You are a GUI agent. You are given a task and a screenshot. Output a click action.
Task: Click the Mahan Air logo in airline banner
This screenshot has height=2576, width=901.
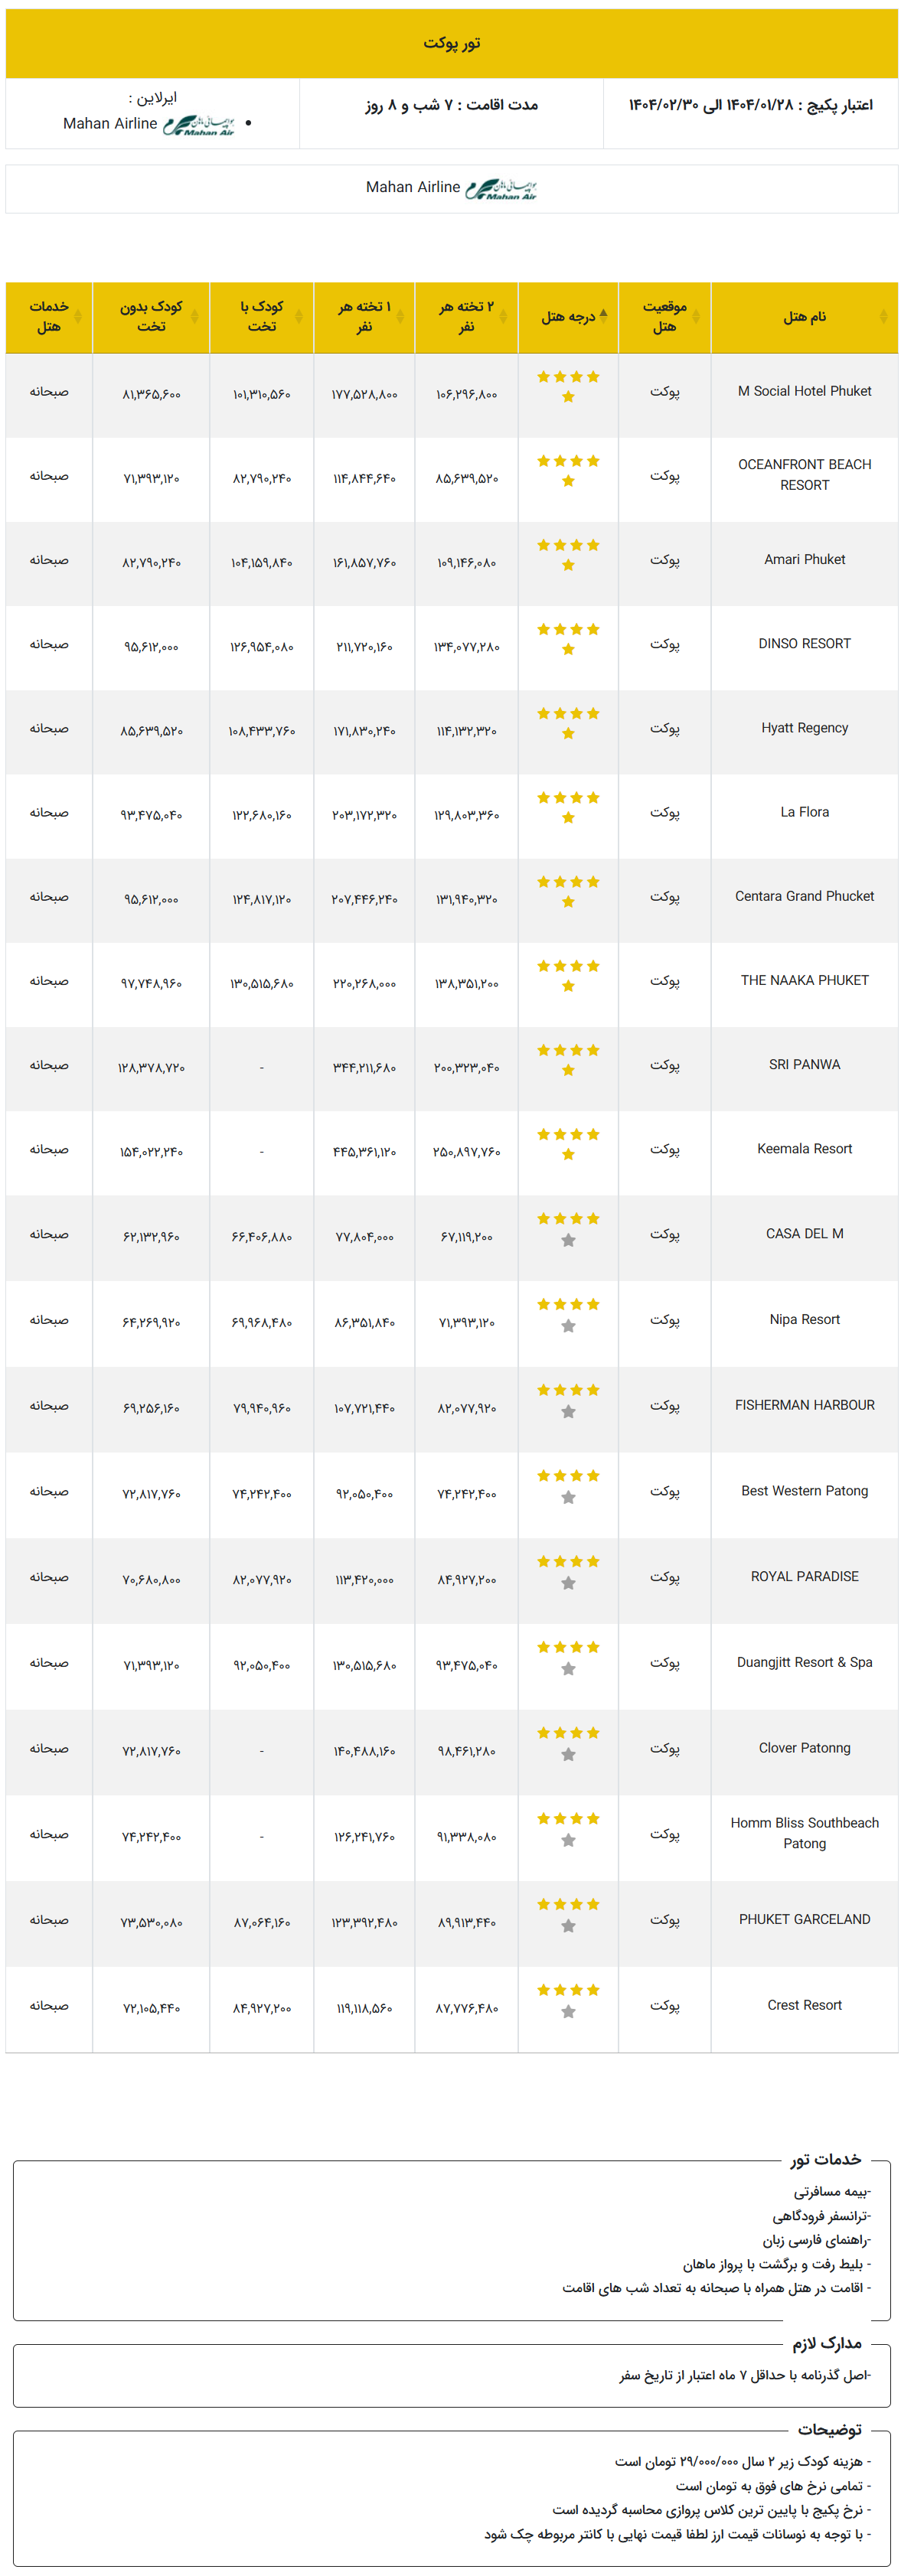(501, 188)
